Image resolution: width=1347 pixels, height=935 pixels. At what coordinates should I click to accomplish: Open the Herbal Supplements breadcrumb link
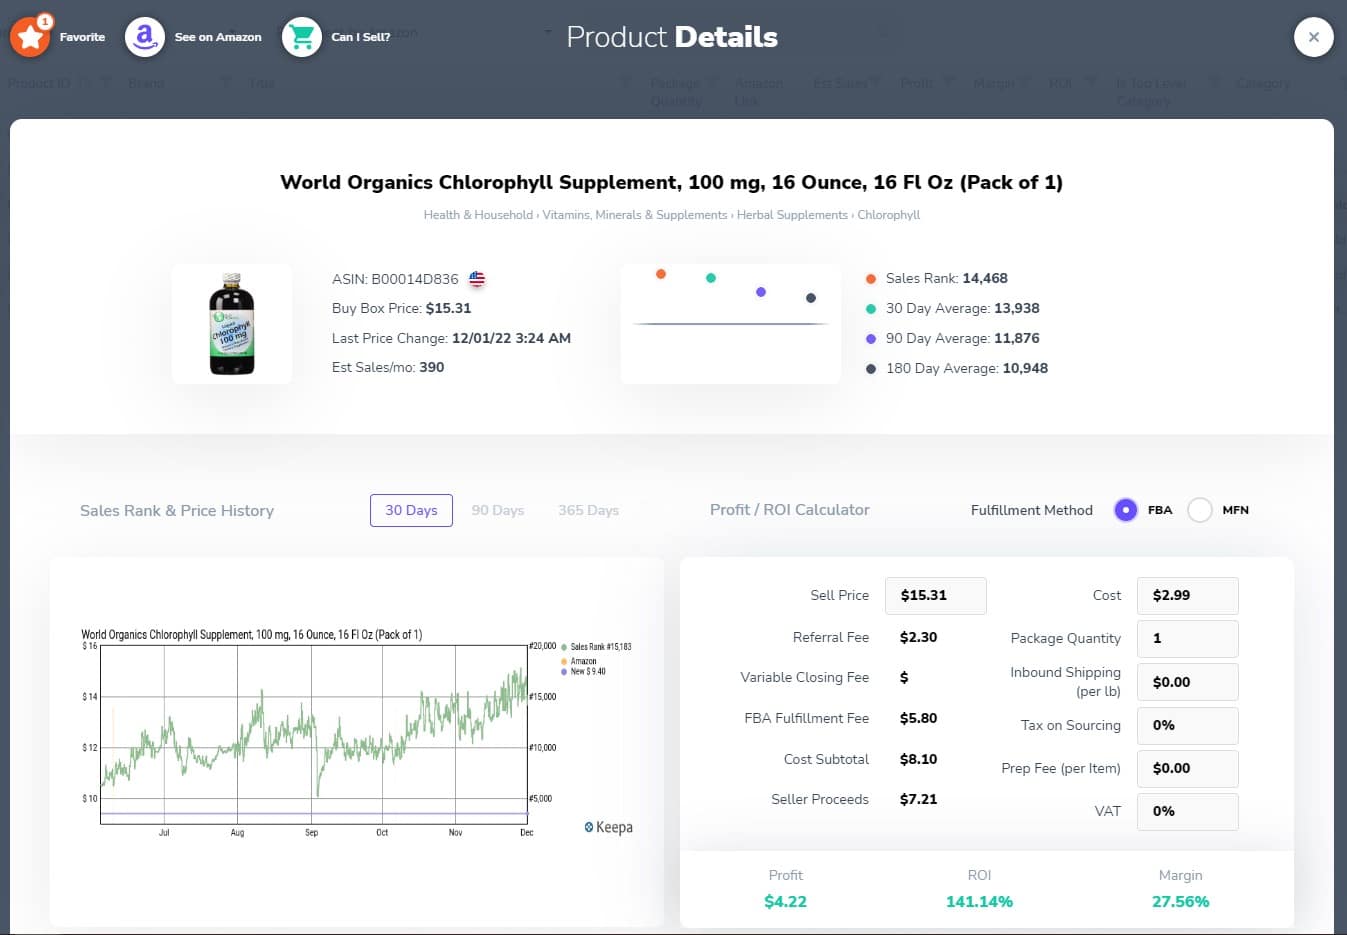coord(792,215)
